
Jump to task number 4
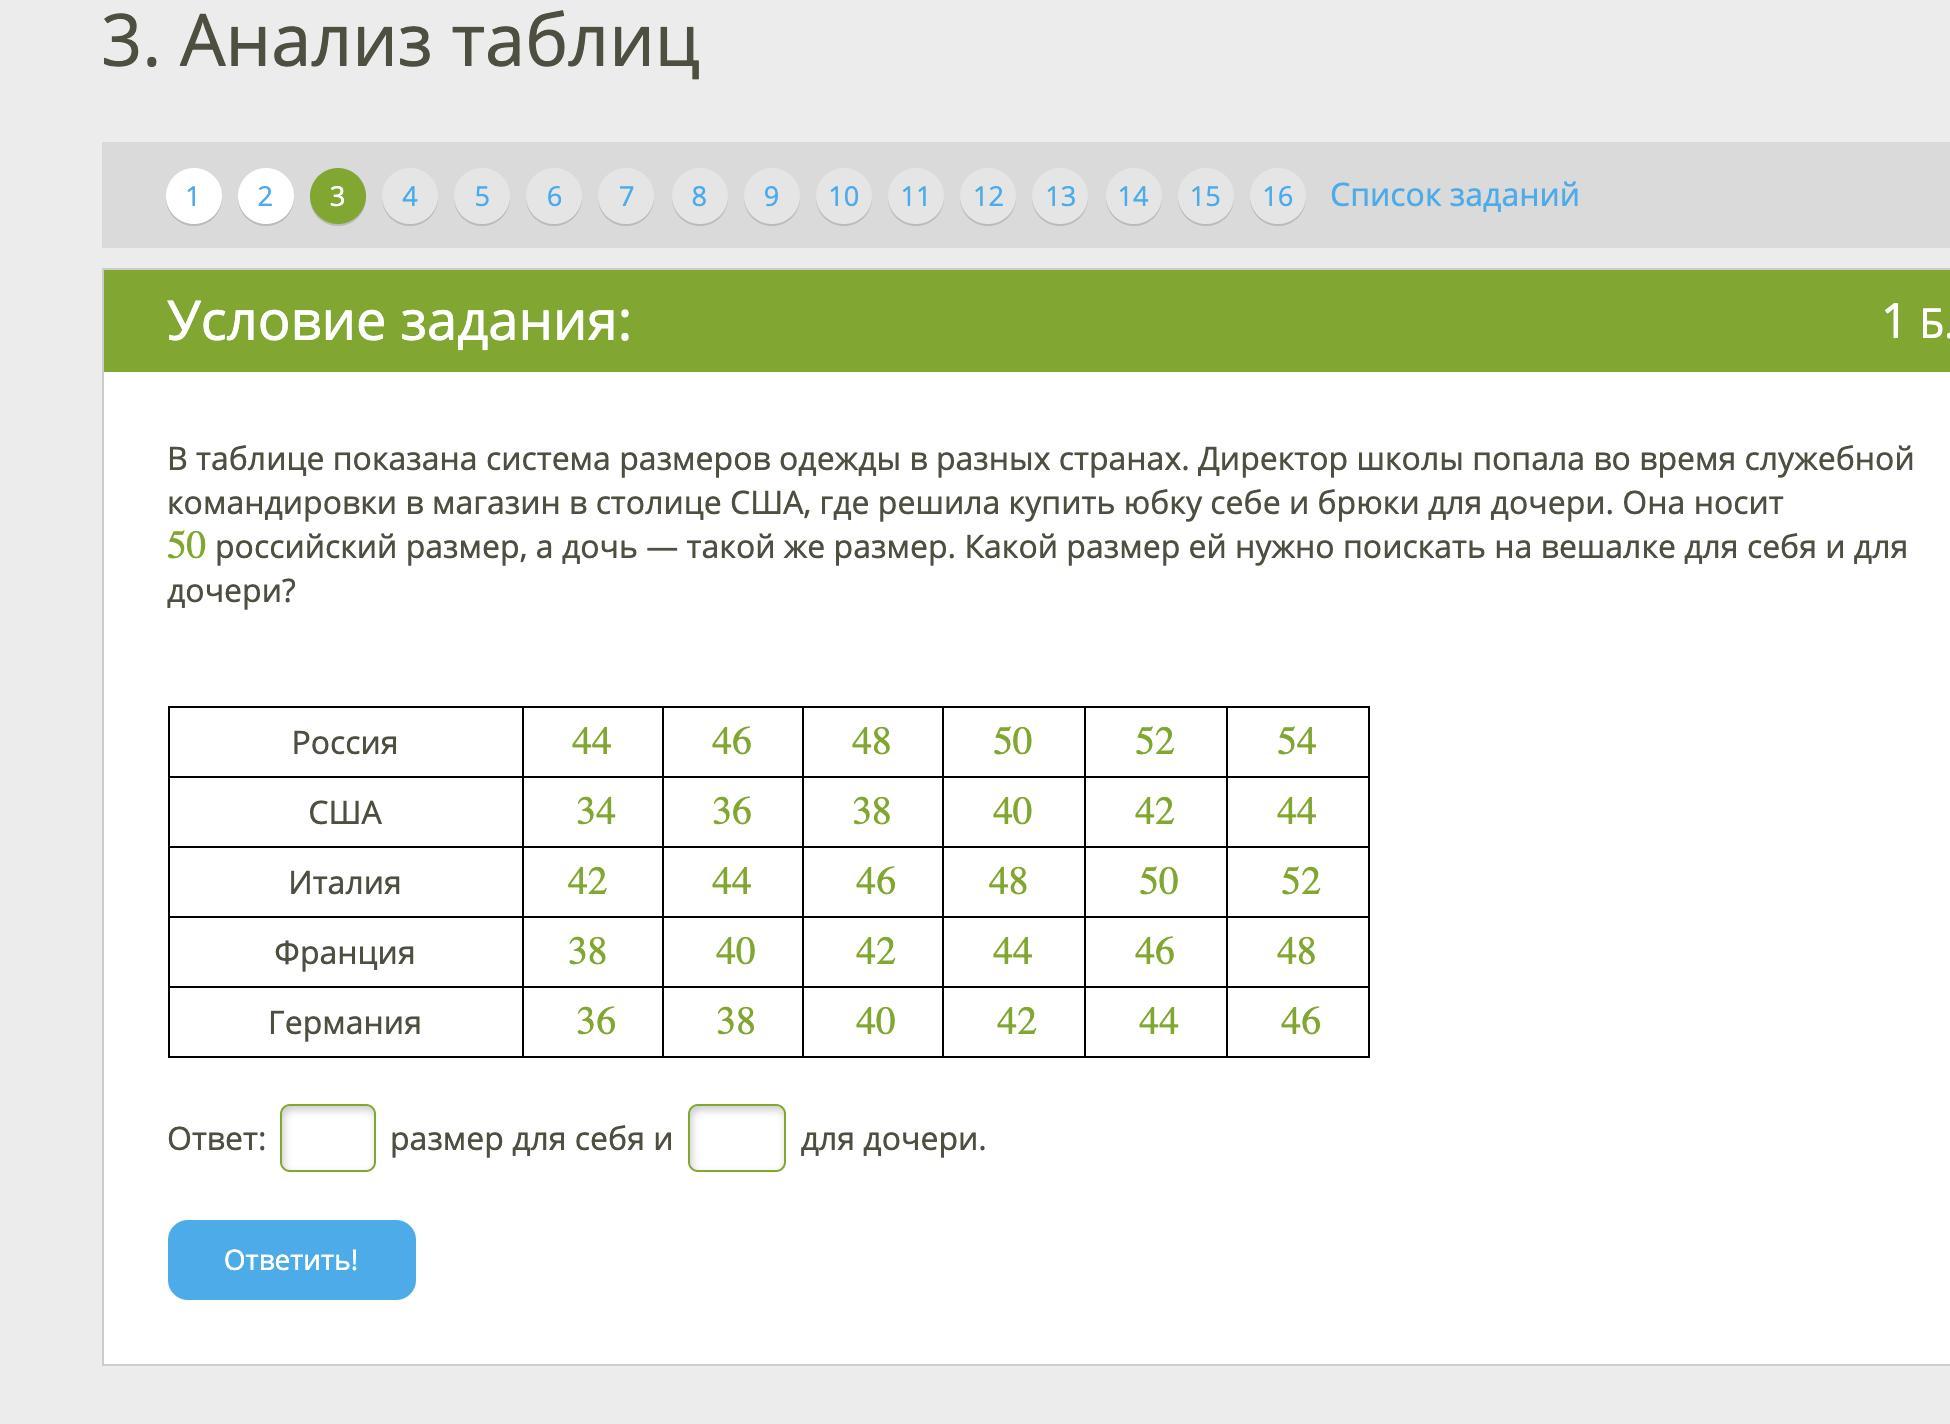pyautogui.click(x=410, y=196)
